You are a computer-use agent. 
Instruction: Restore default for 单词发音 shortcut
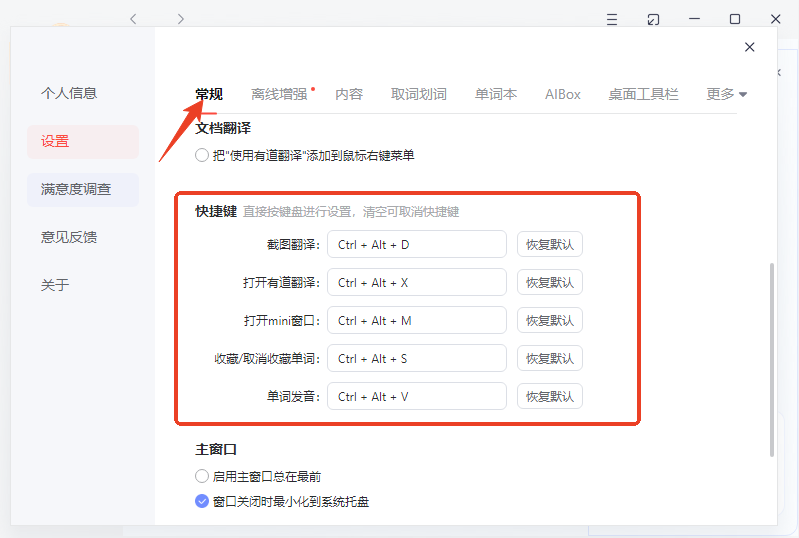point(550,396)
